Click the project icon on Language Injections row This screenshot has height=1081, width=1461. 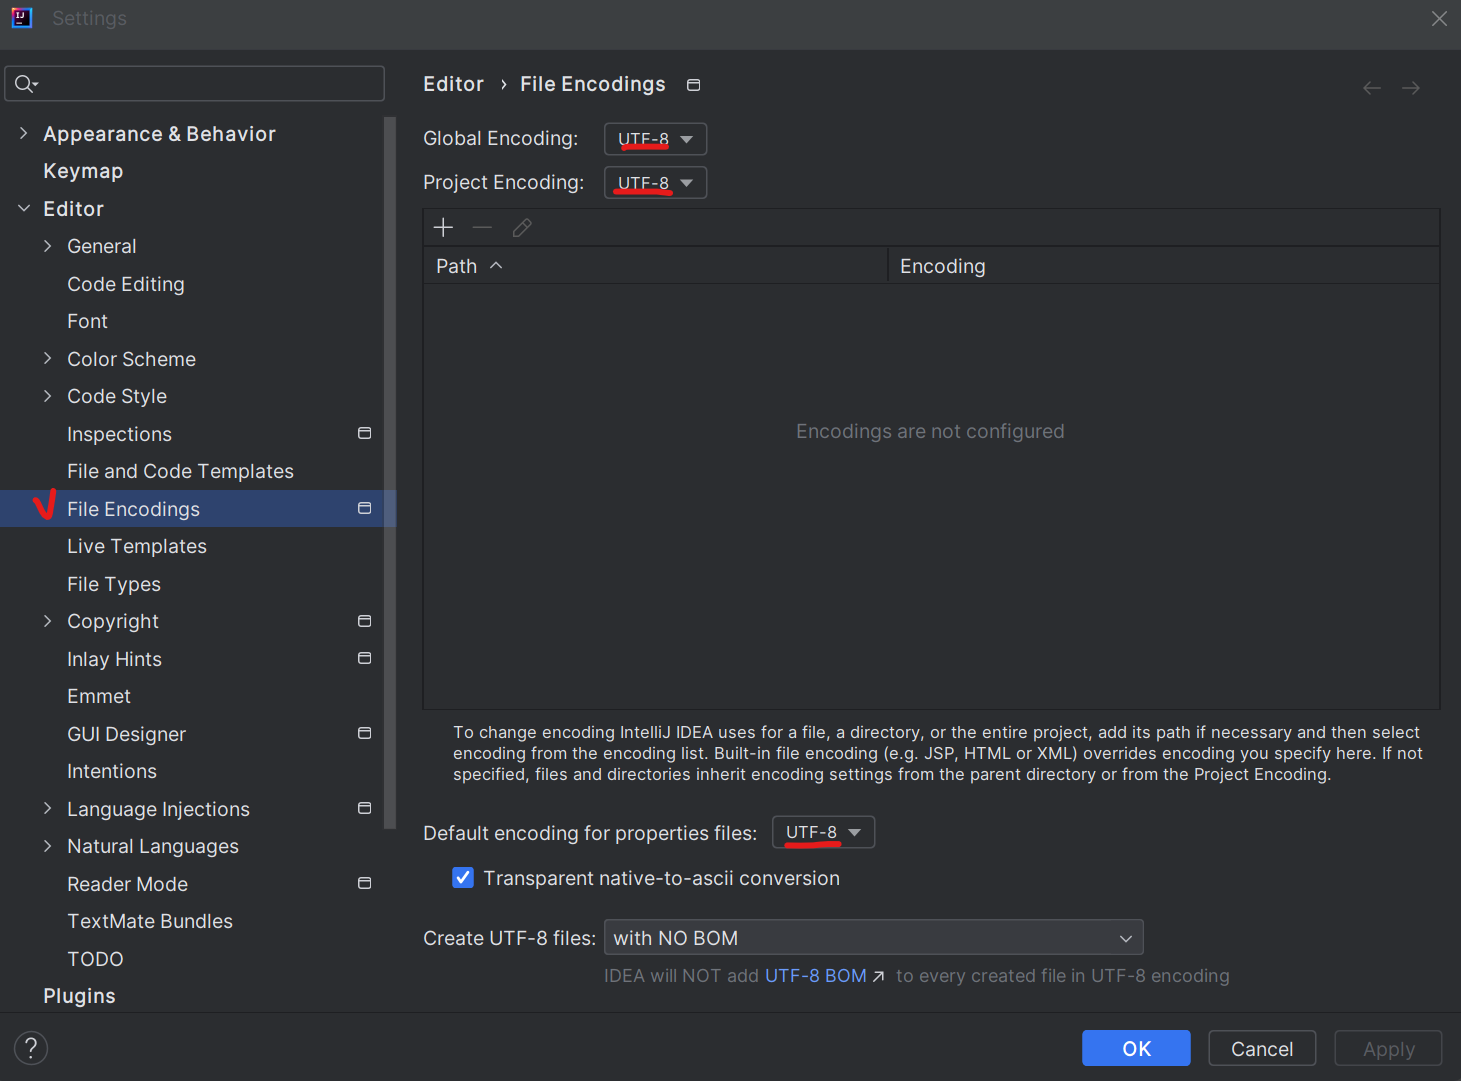(364, 808)
